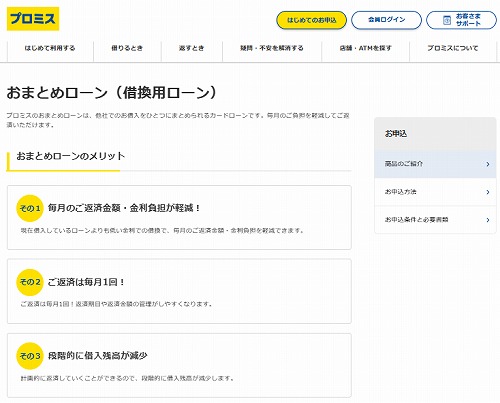Click the chevron beside 商品のご紹介
500x403 pixels.
[x=488, y=164]
